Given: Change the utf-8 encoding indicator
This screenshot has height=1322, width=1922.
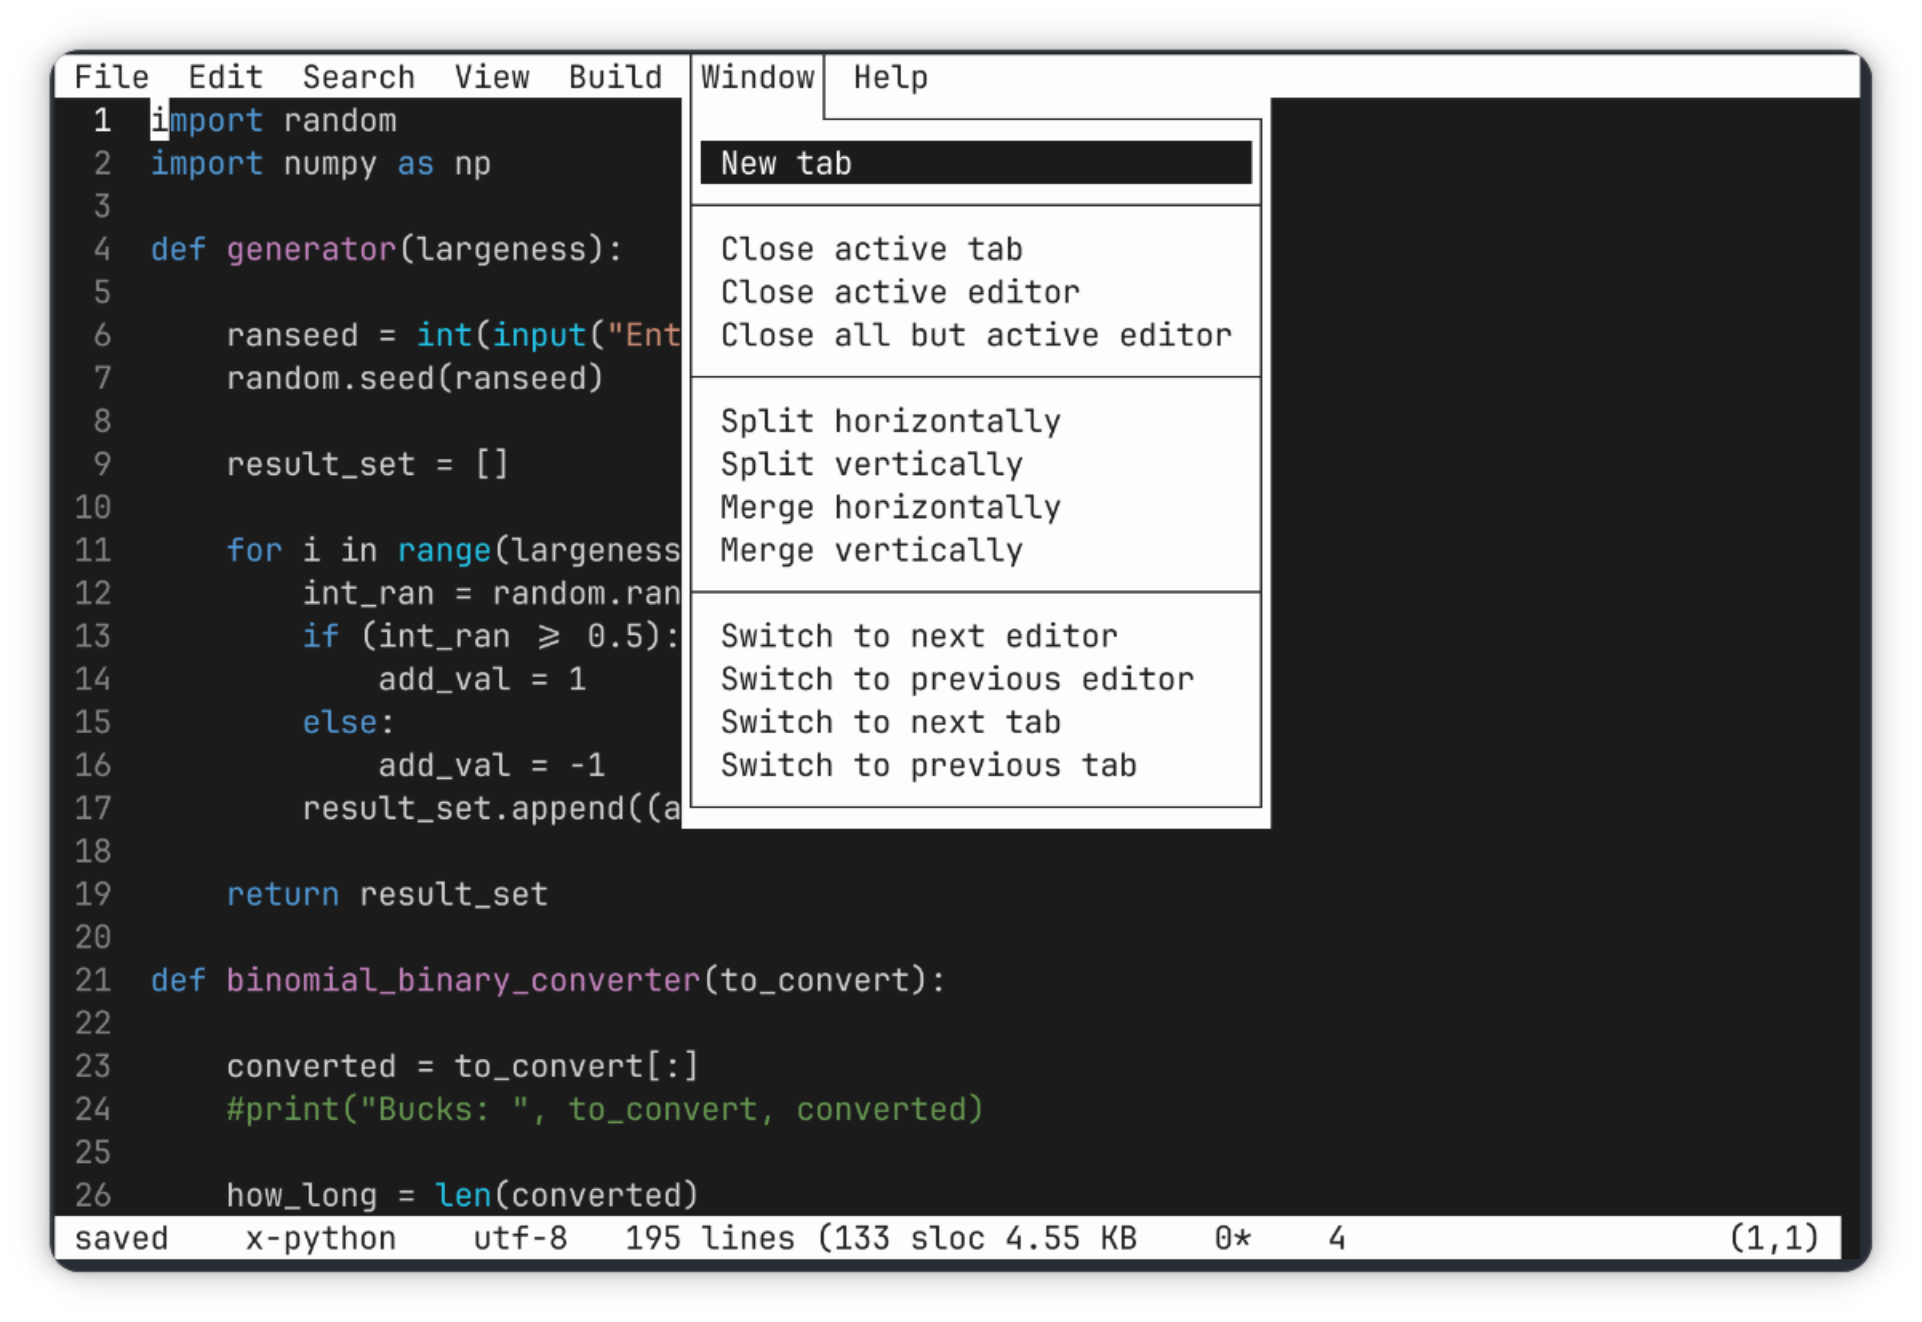Looking at the screenshot, I should pyautogui.click(x=520, y=1238).
